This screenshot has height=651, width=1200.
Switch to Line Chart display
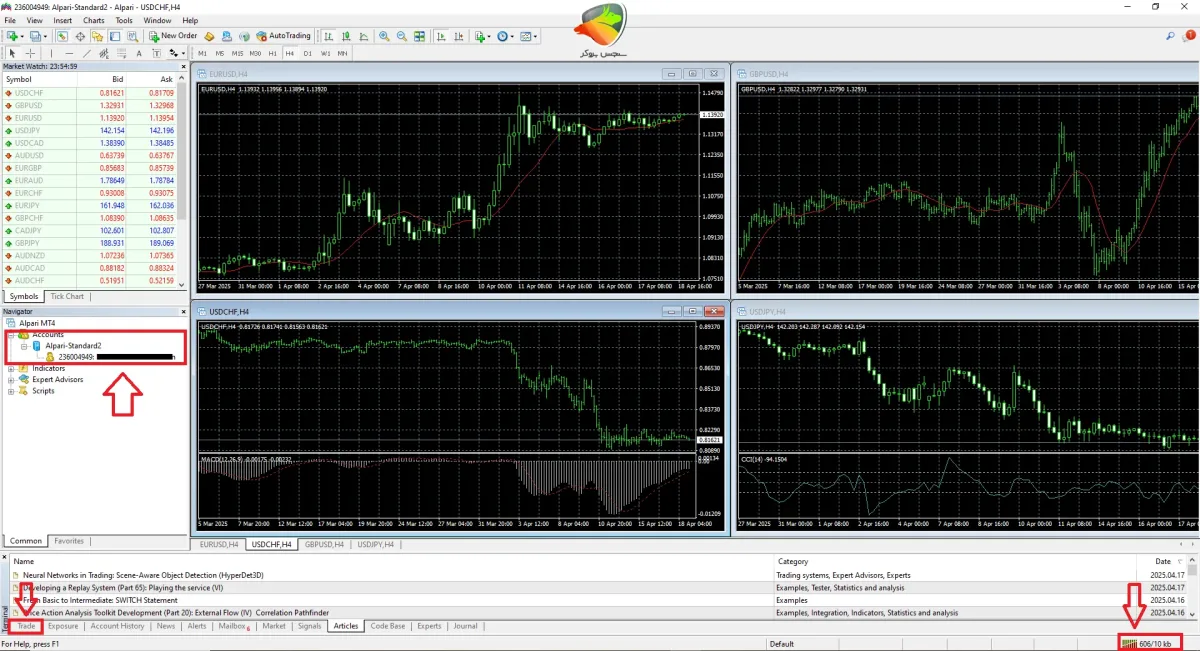point(363,36)
